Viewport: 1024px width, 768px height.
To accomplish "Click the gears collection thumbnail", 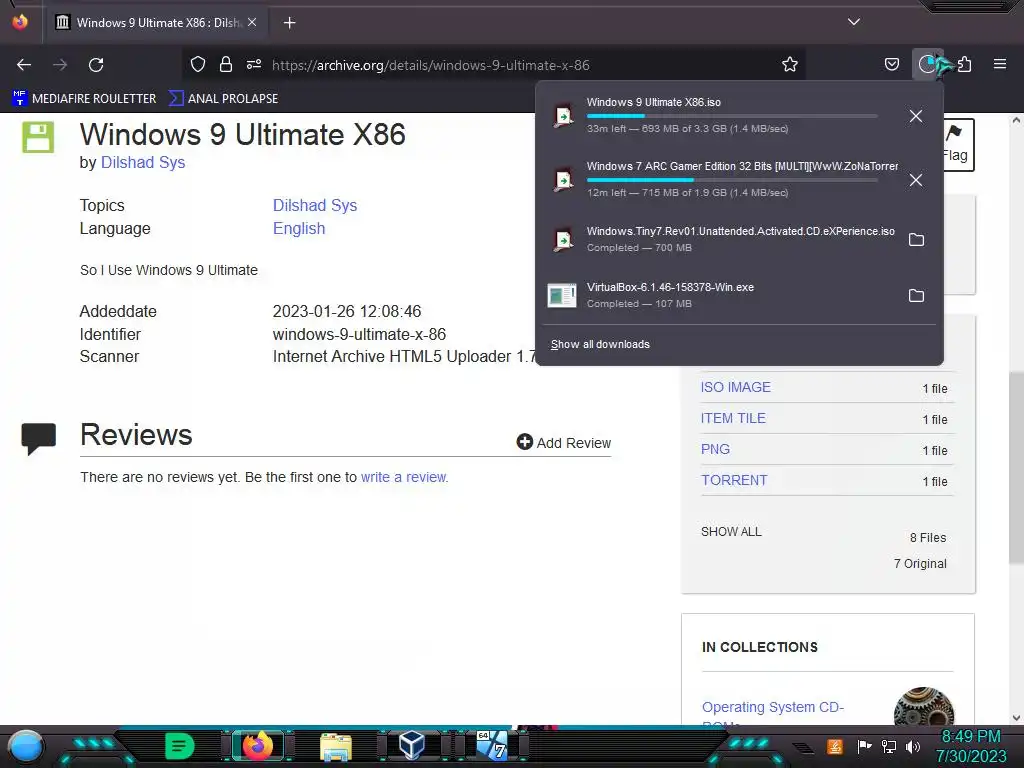I will tap(923, 707).
